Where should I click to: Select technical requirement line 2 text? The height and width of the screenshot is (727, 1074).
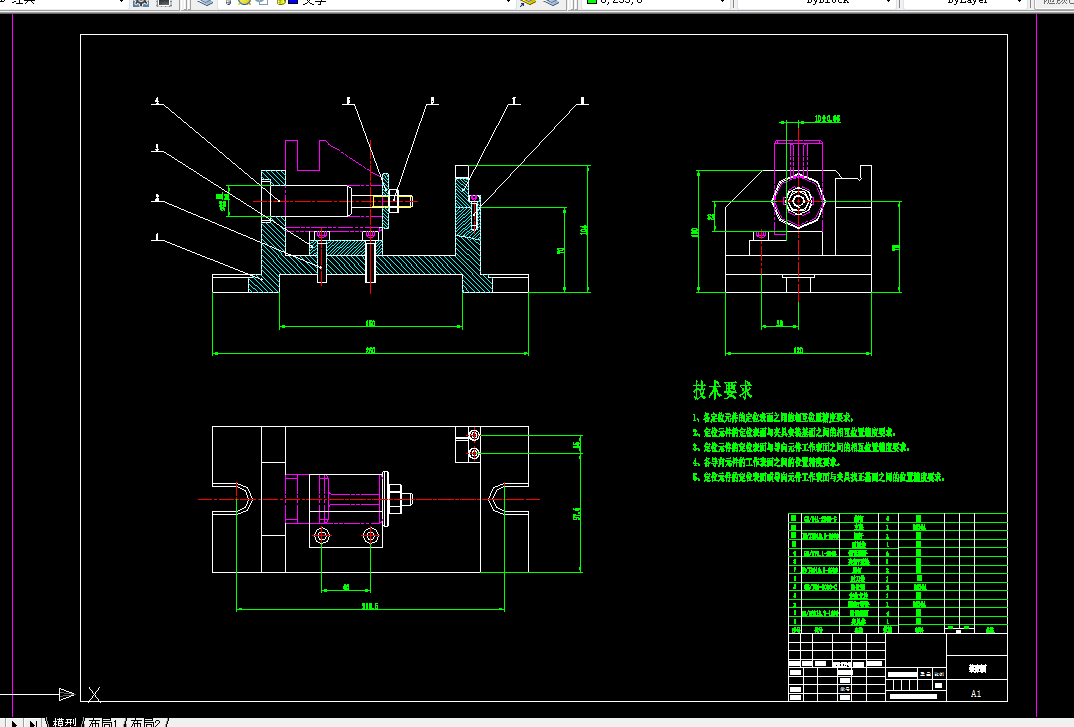point(794,432)
